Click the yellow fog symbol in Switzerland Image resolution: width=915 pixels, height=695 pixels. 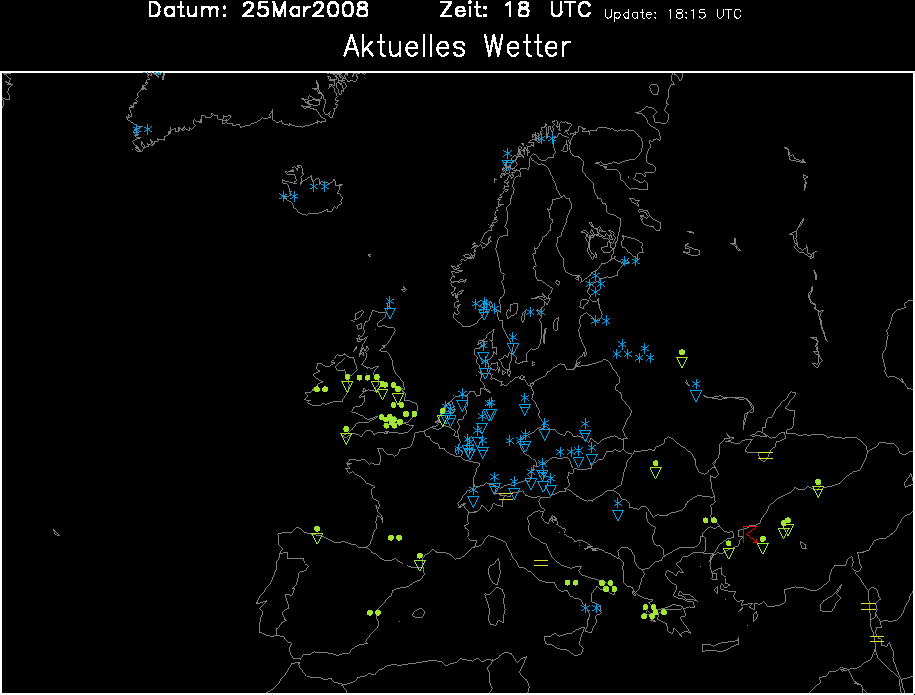tap(506, 497)
